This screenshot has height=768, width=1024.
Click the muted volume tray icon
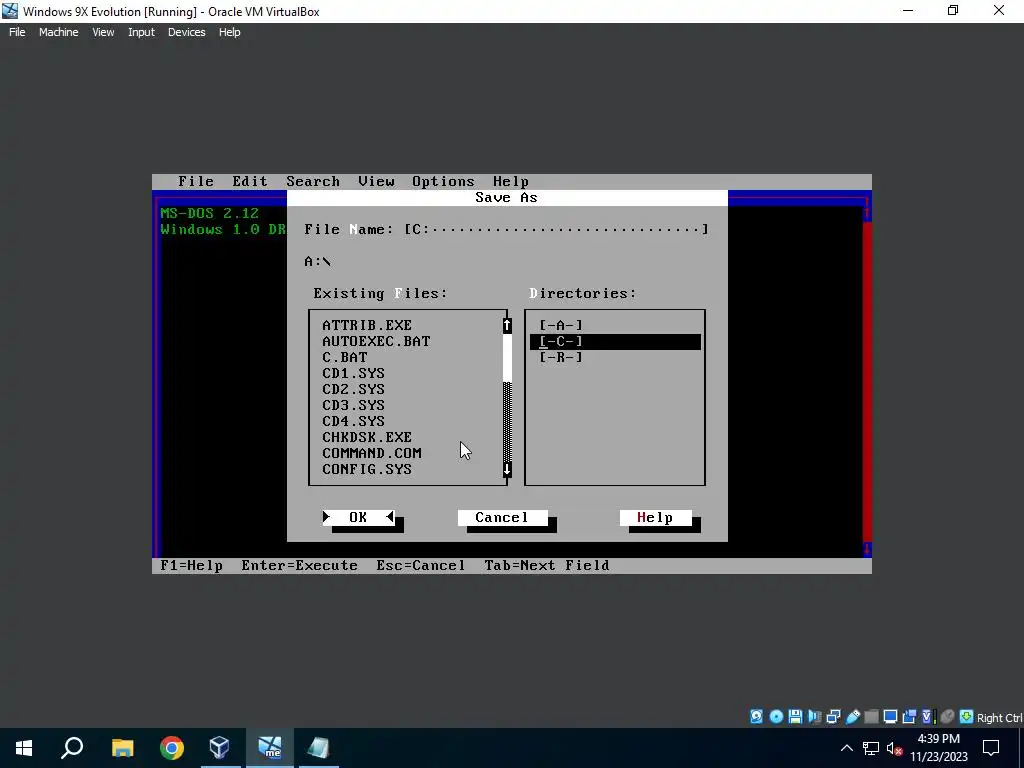coord(894,748)
